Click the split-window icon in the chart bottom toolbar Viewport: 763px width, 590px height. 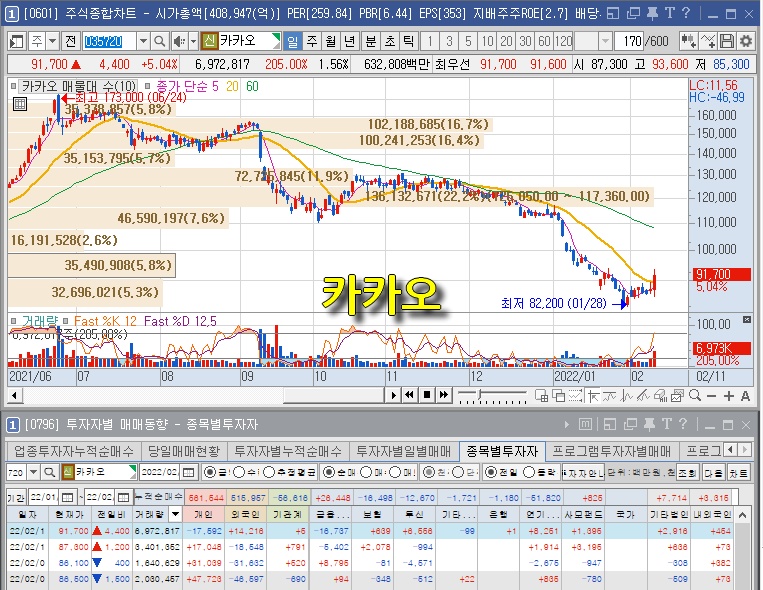tap(541, 396)
